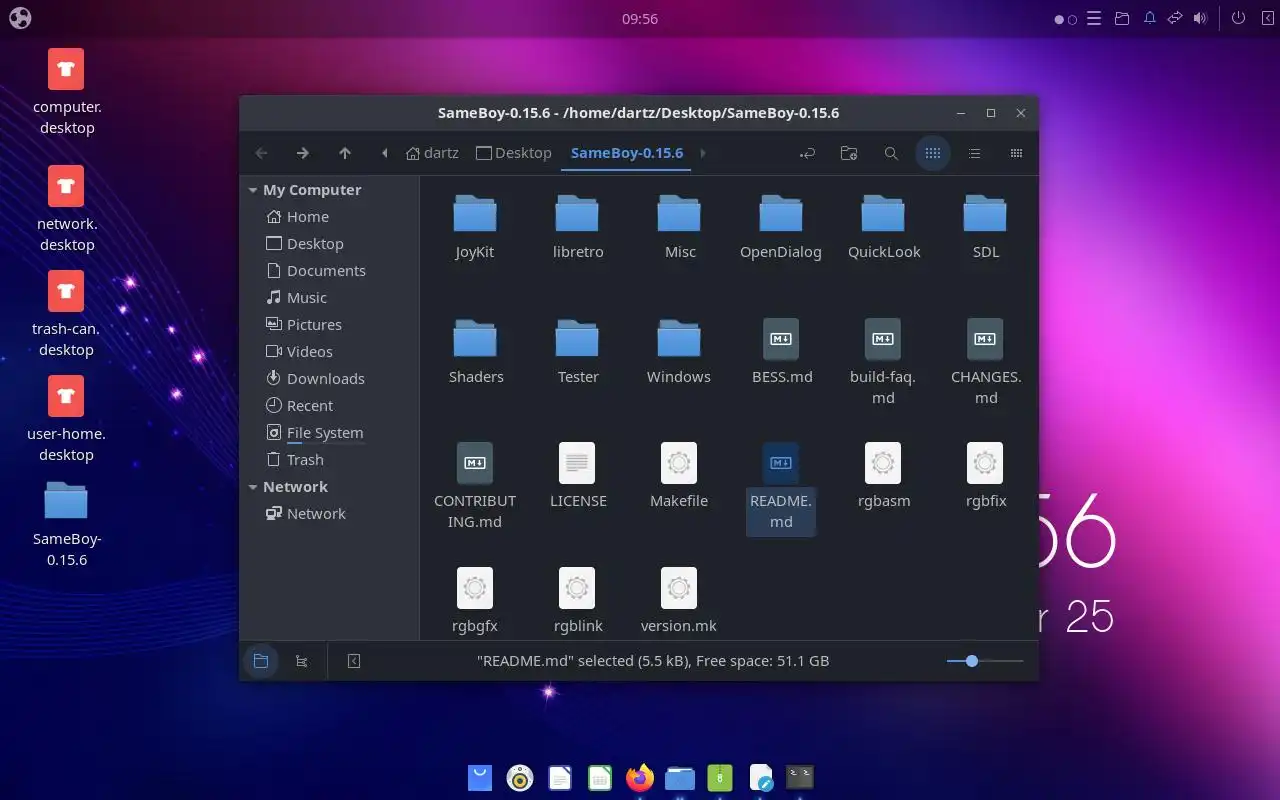Collapse the Network section in sidebar
Image resolution: width=1280 pixels, height=800 pixels.
coord(253,487)
